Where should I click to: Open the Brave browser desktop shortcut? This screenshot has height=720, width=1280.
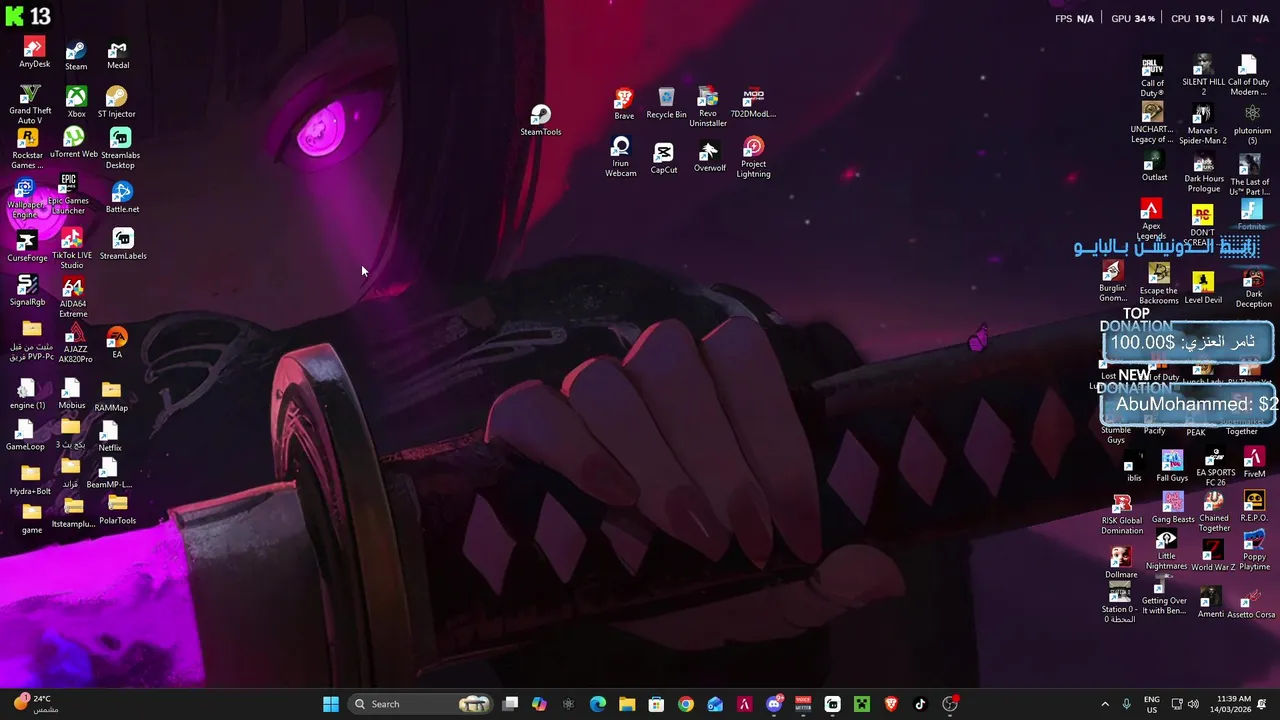point(624,104)
